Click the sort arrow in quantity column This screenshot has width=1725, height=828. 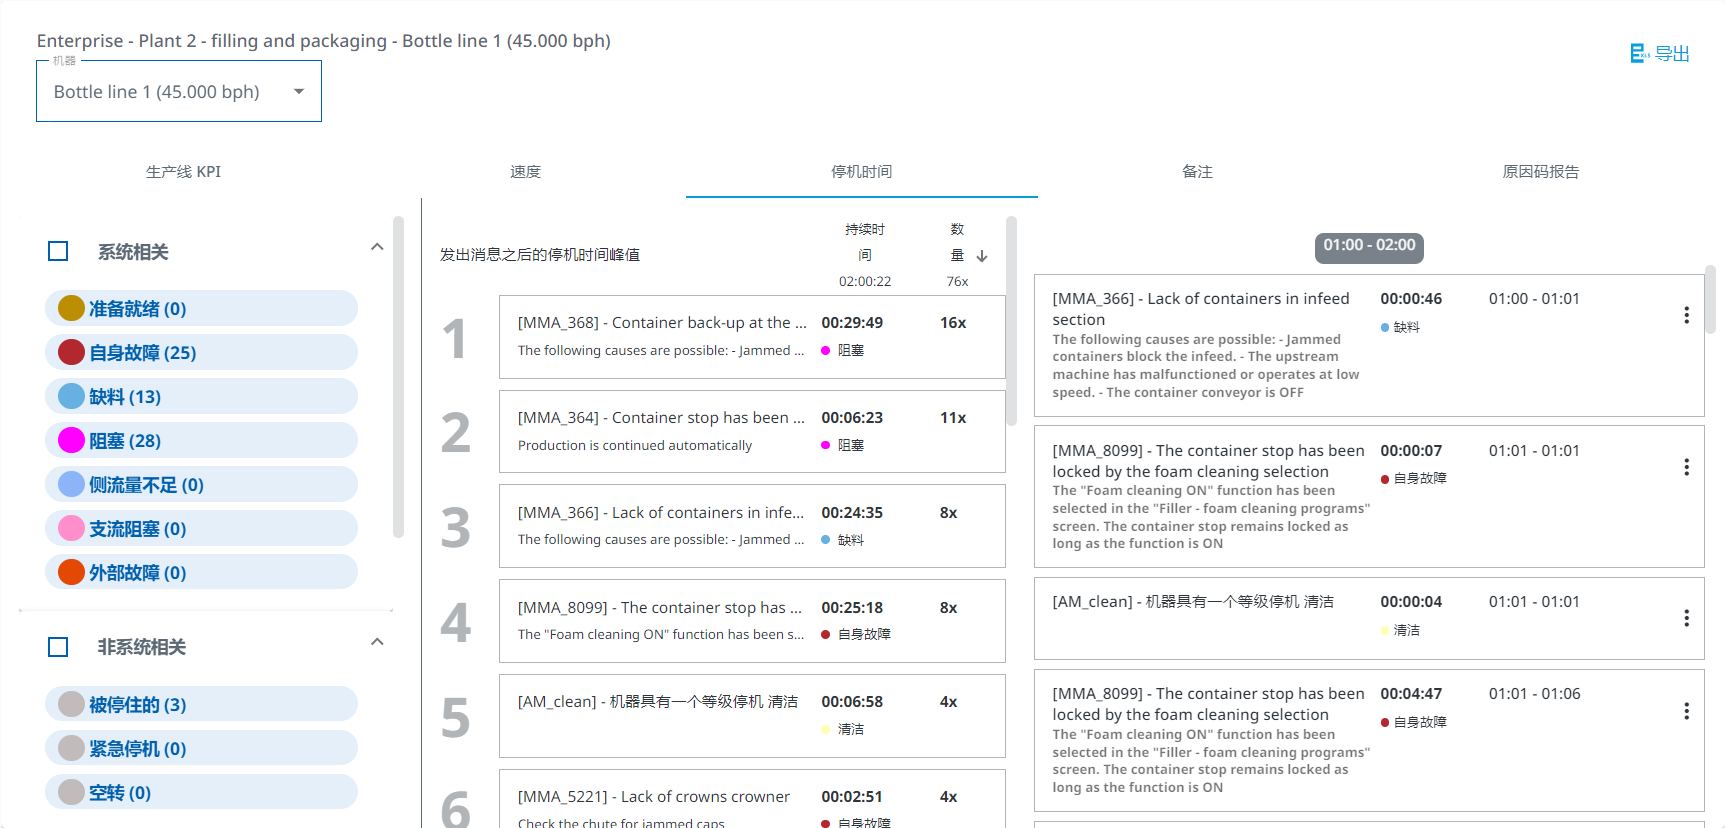[x=982, y=256]
